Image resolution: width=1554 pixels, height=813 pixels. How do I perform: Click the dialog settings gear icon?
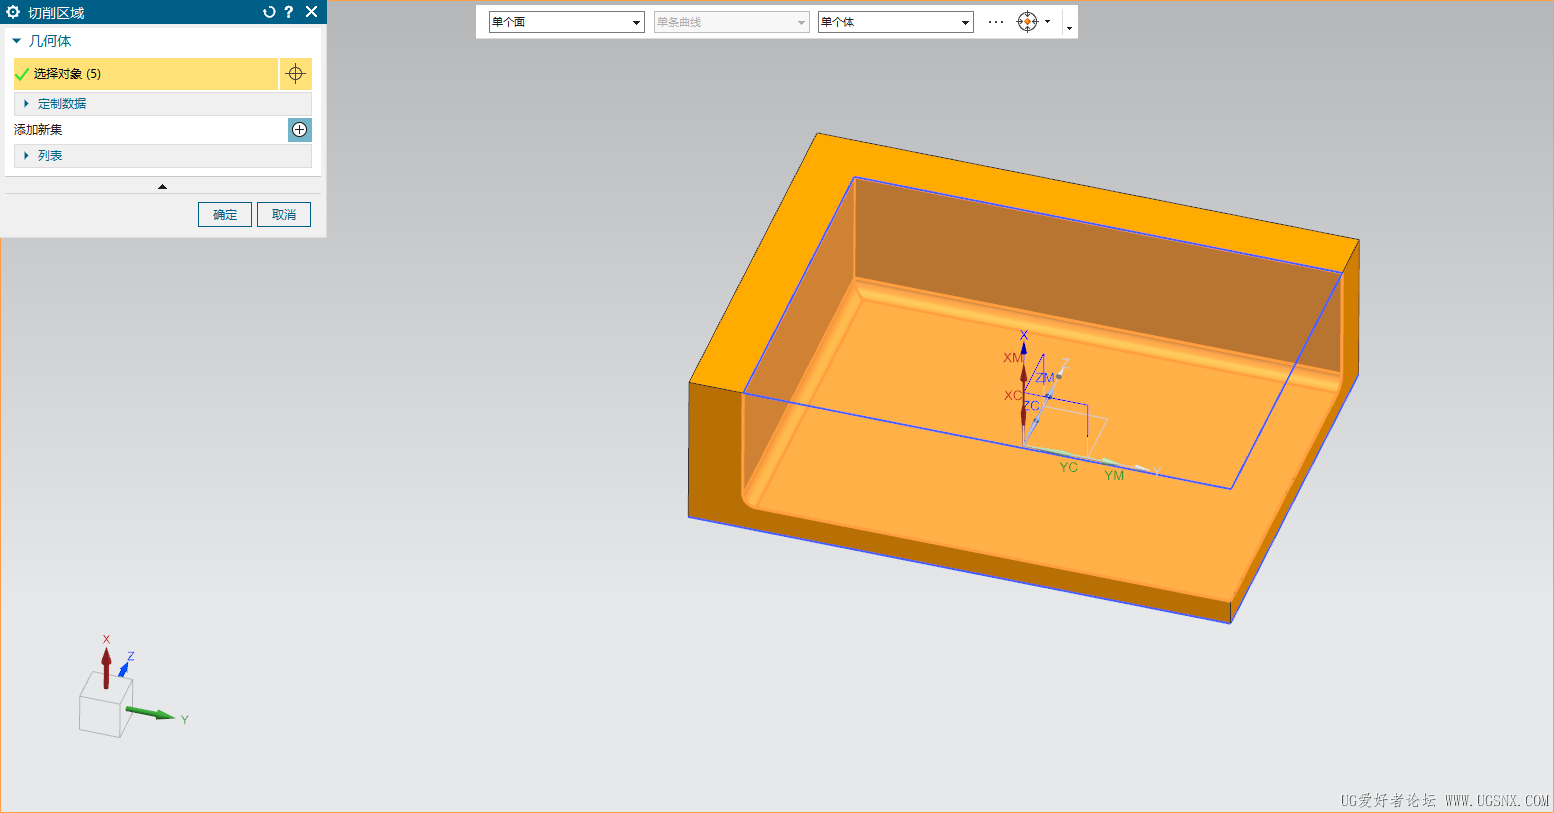[13, 12]
